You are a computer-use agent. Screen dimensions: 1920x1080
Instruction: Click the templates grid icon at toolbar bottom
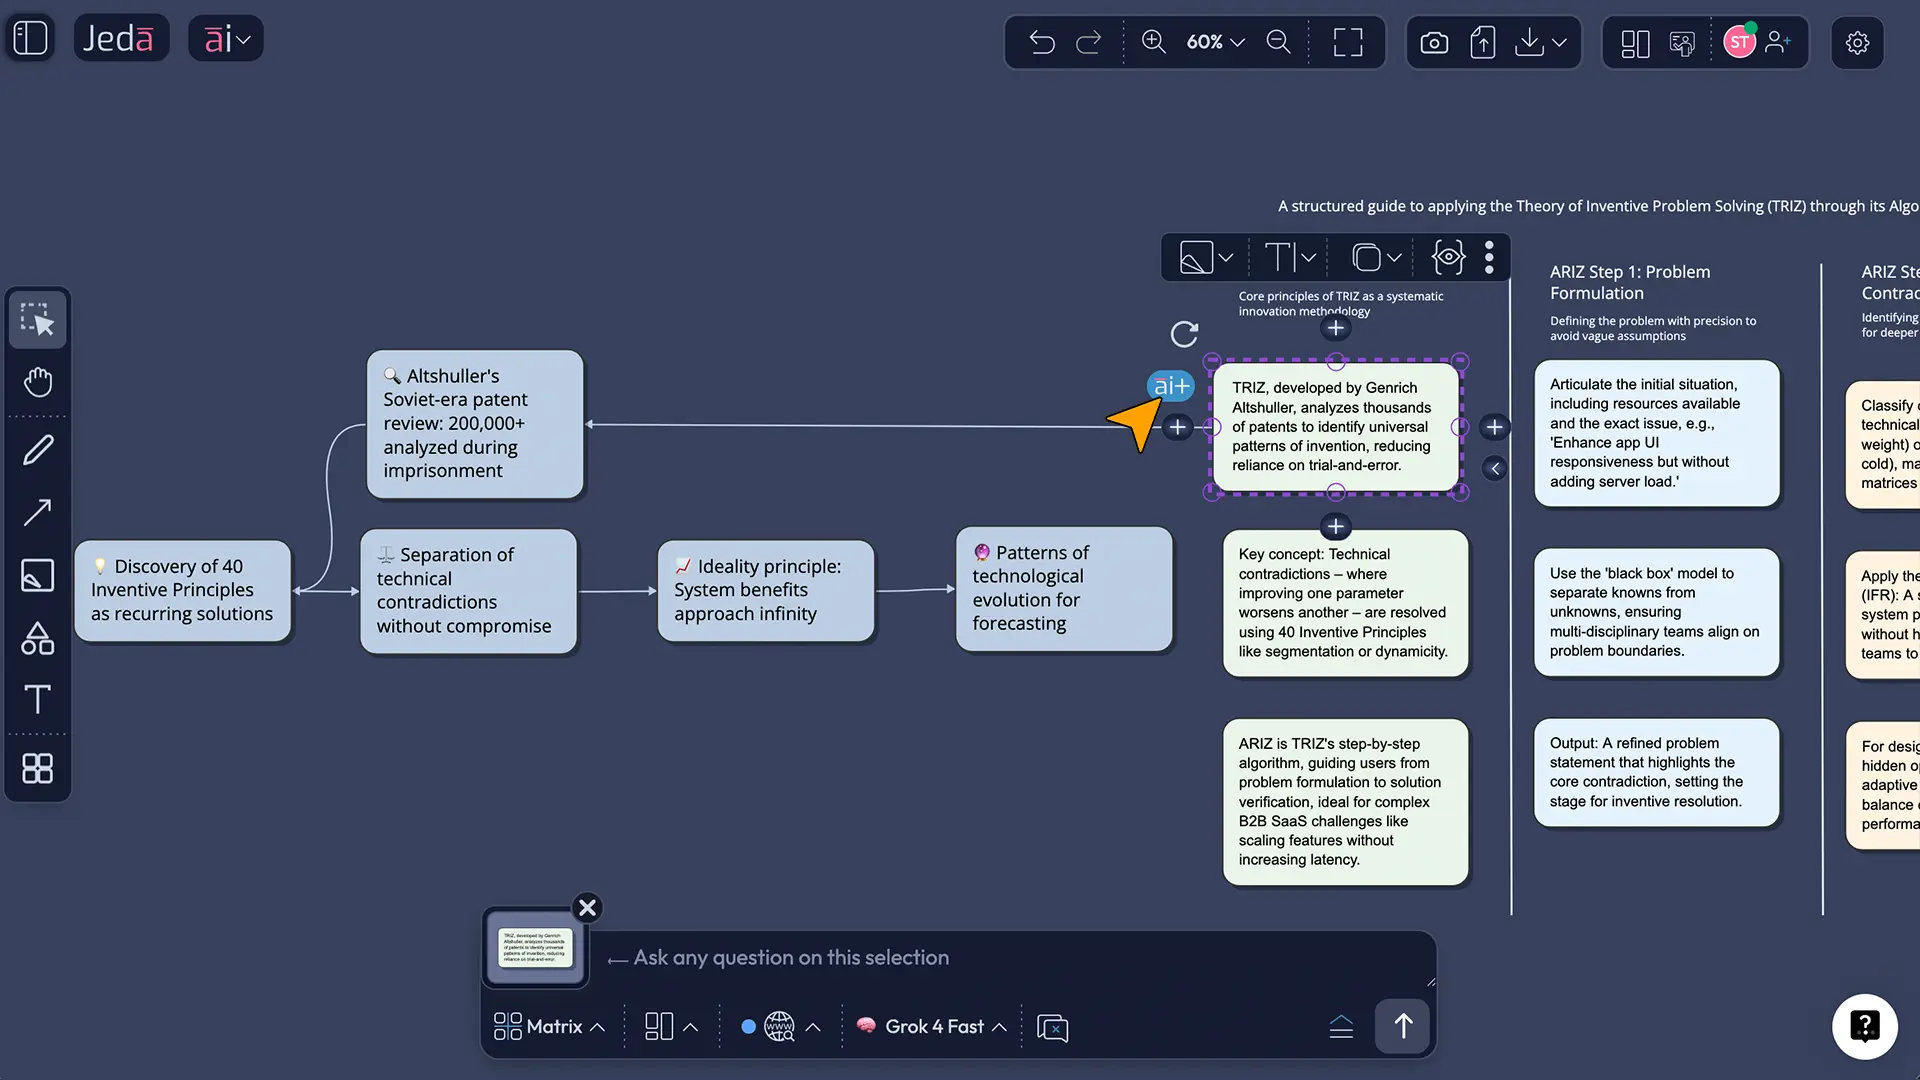click(x=37, y=768)
